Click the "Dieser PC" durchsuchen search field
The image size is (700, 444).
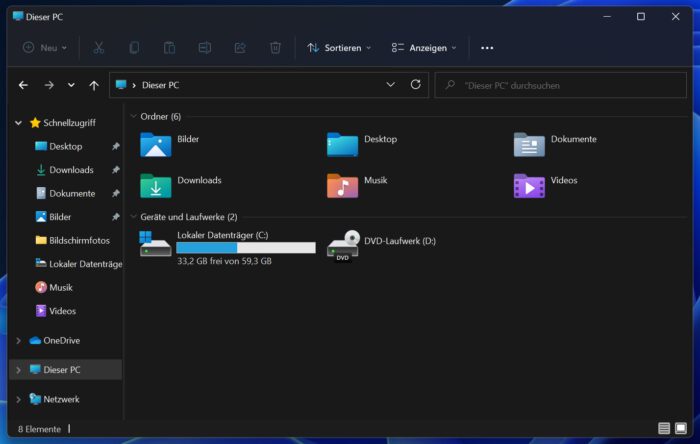click(561, 85)
